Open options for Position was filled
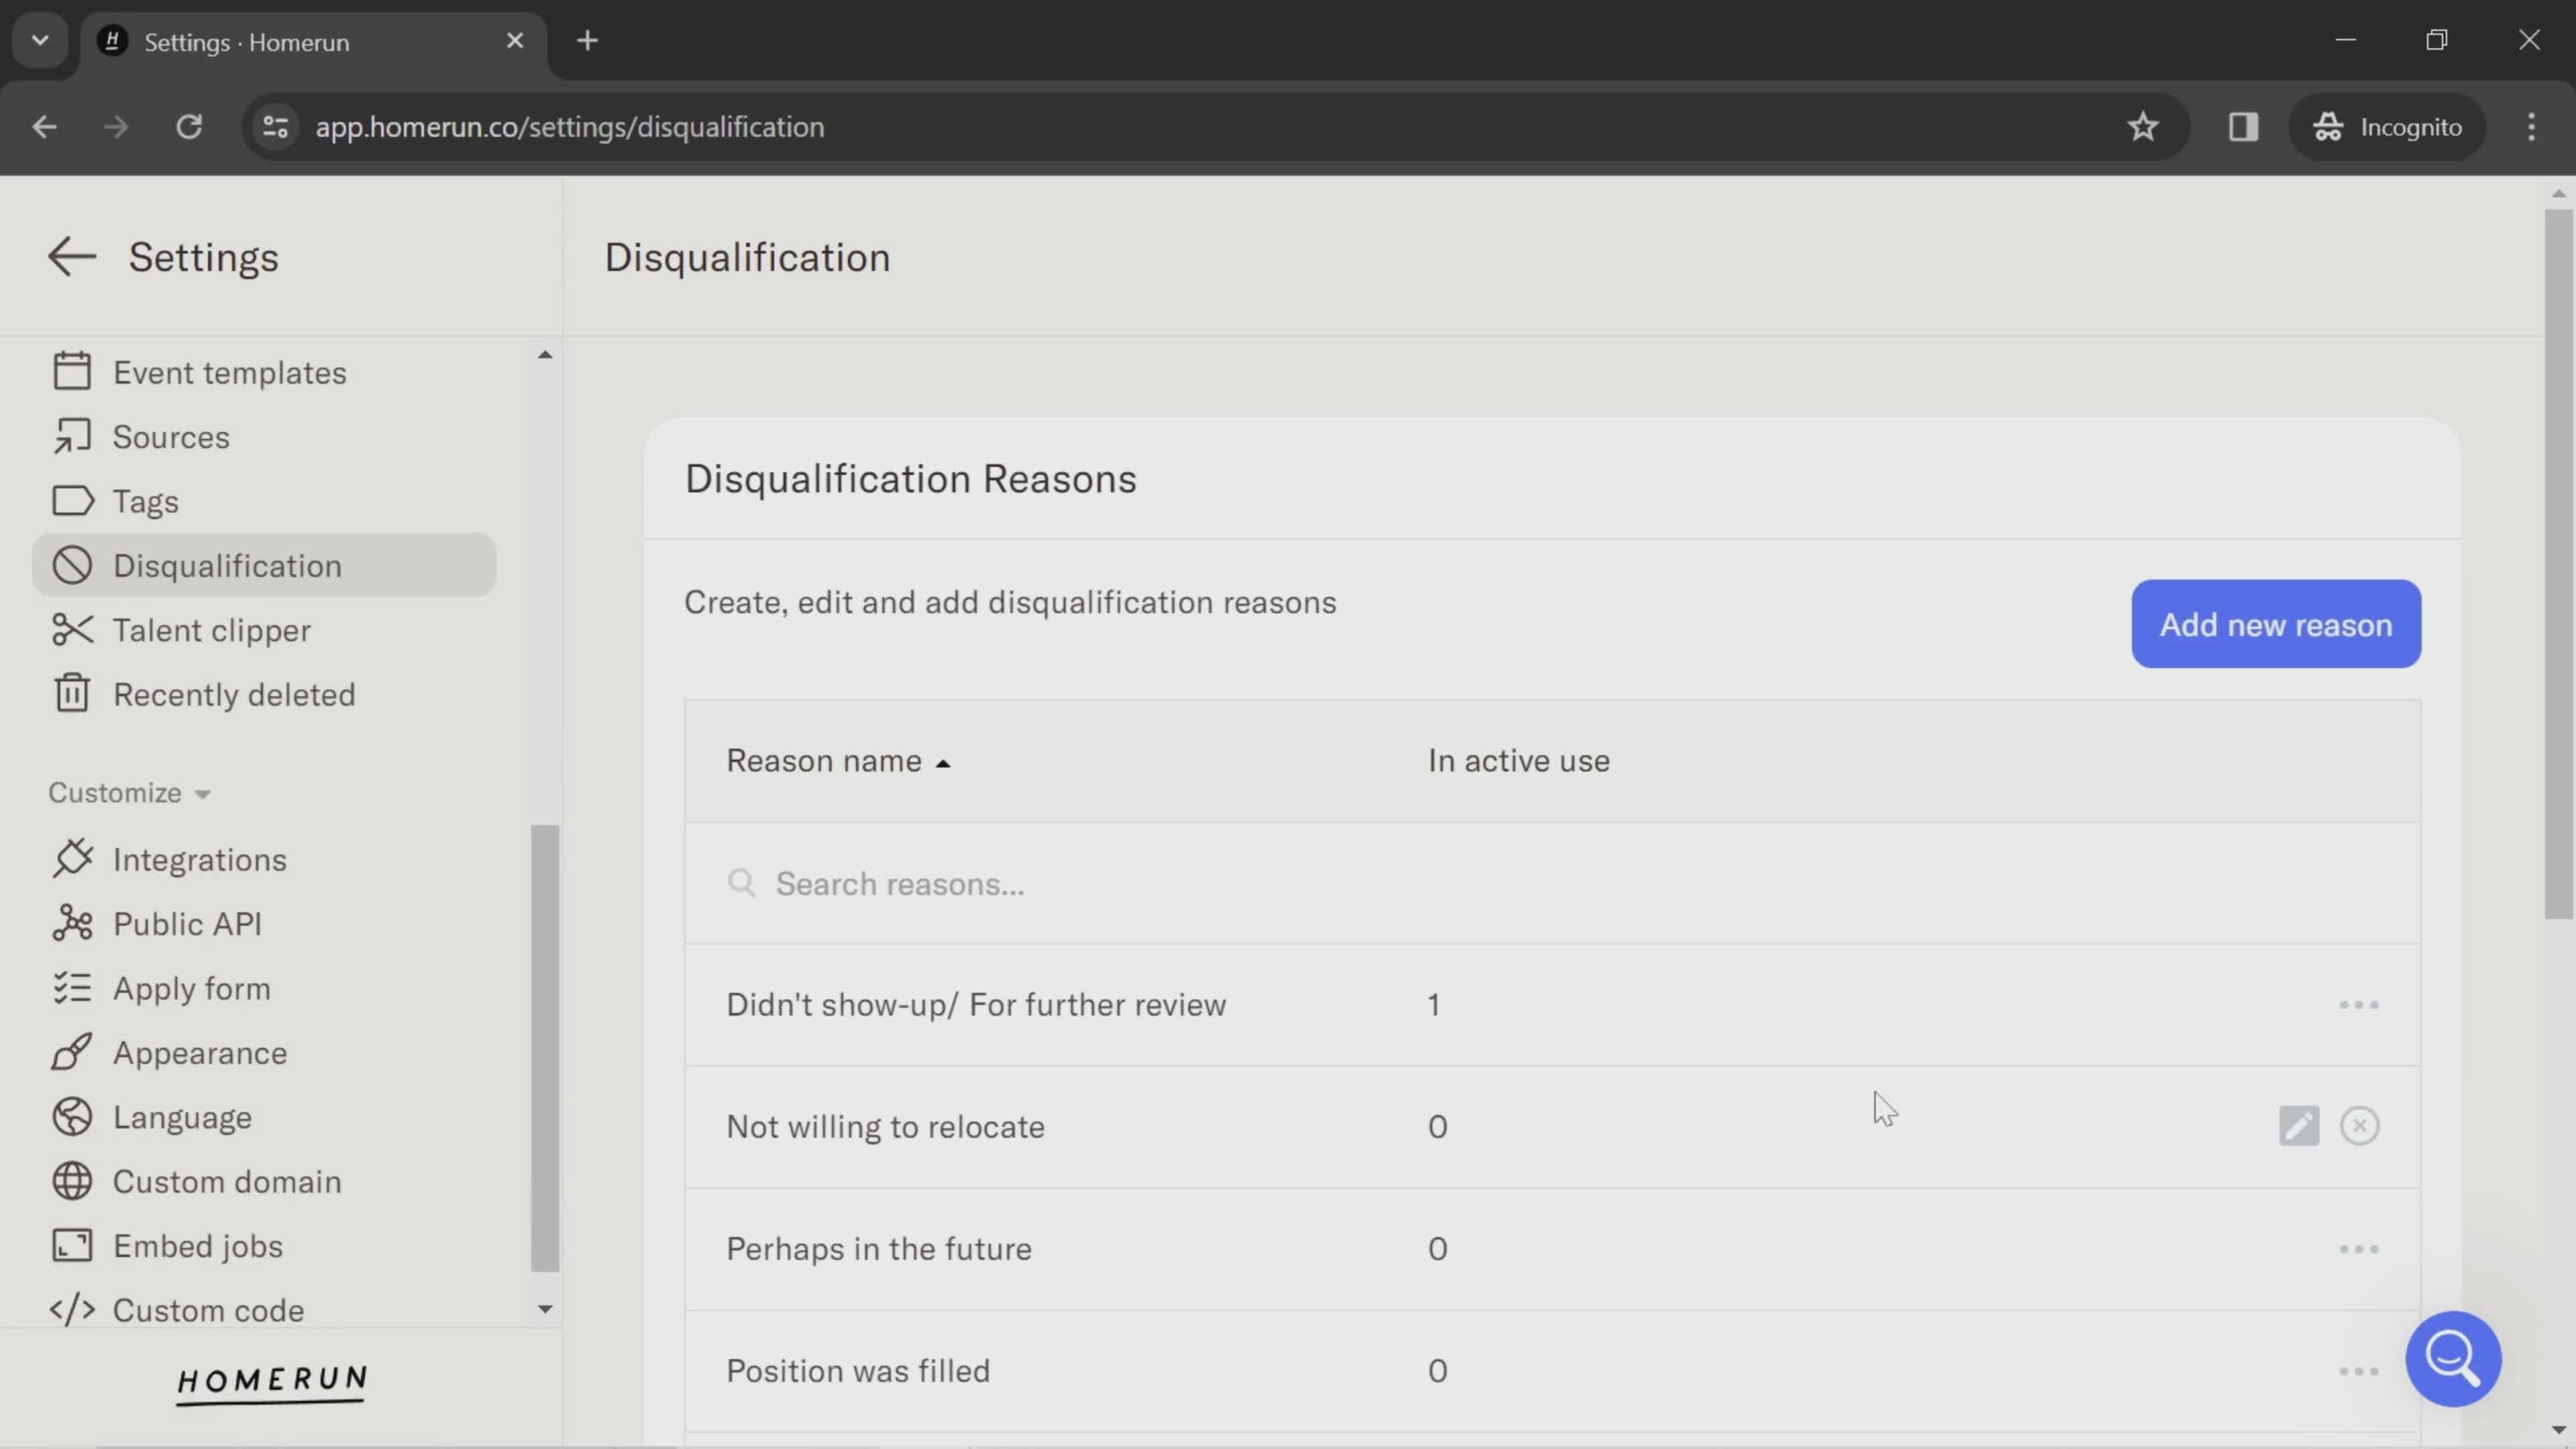This screenshot has height=1449, width=2576. pyautogui.click(x=2359, y=1371)
